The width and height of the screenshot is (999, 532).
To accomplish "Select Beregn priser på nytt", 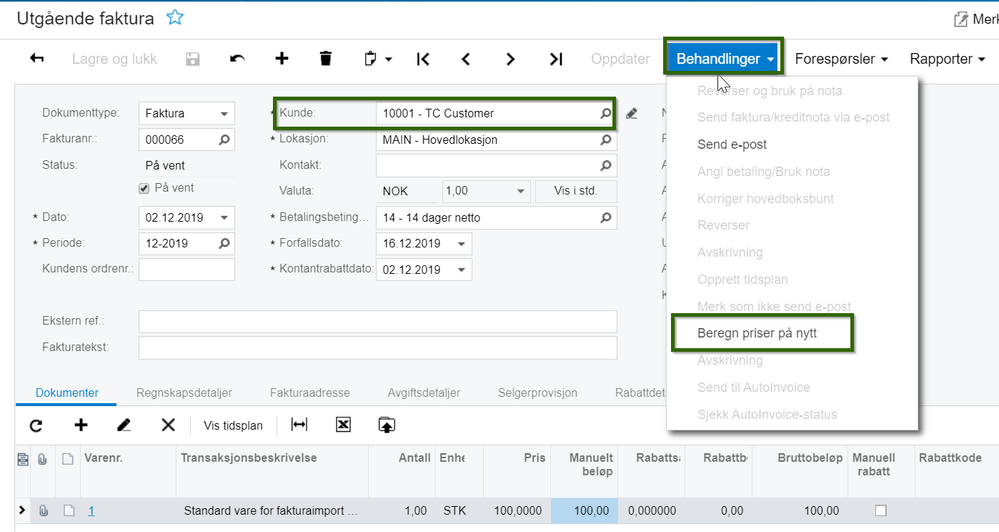I will [757, 333].
